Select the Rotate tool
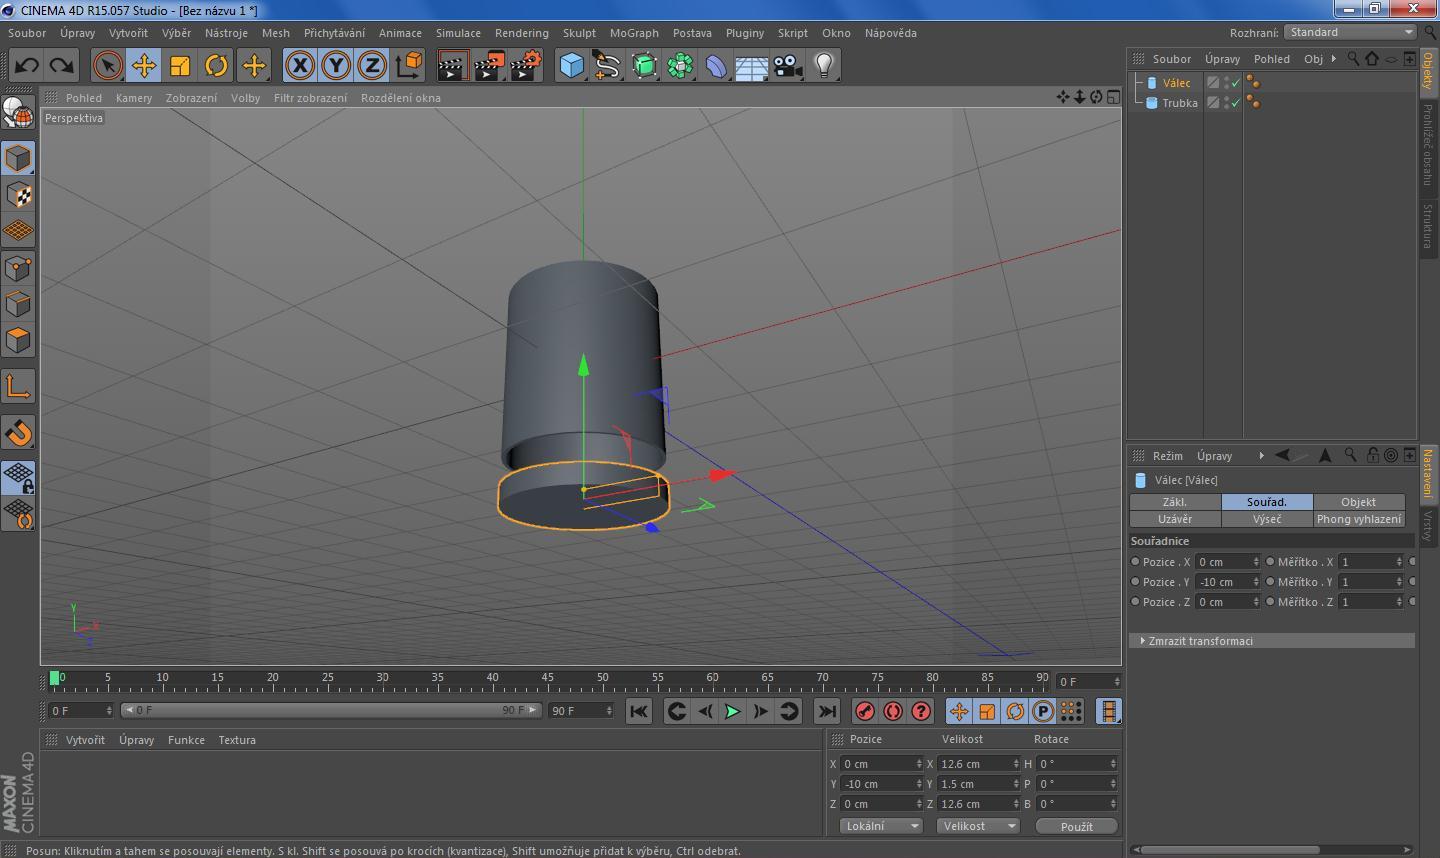The width and height of the screenshot is (1440, 858). pyautogui.click(x=216, y=66)
